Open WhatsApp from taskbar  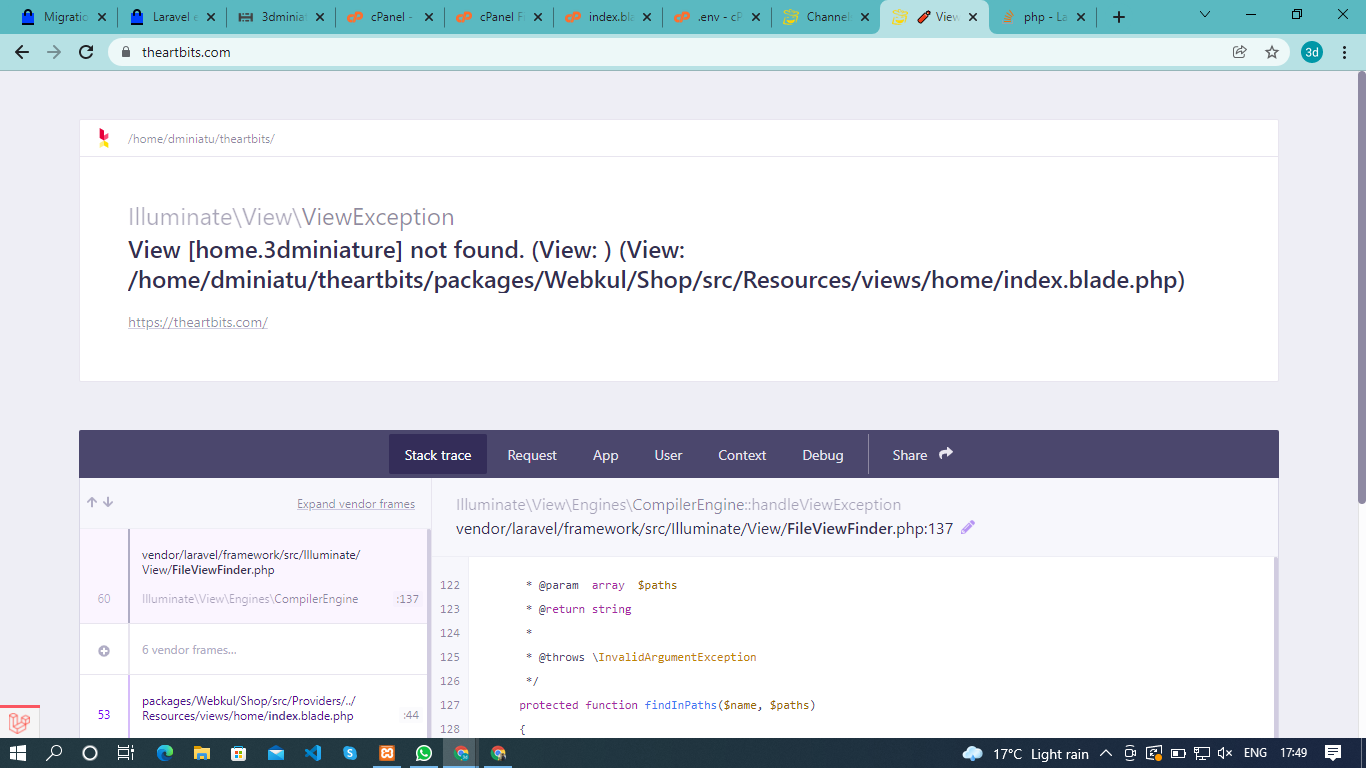tap(424, 753)
